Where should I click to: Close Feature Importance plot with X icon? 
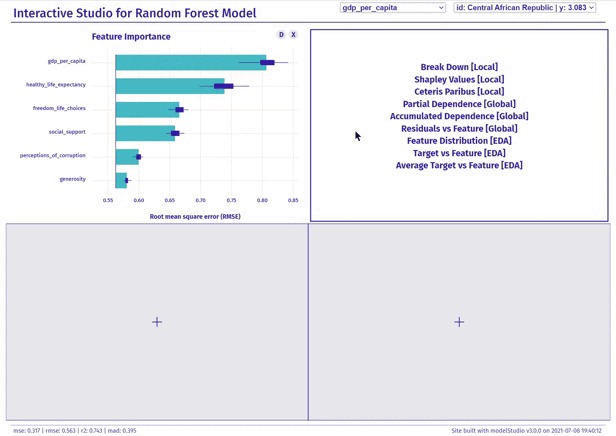click(x=293, y=35)
